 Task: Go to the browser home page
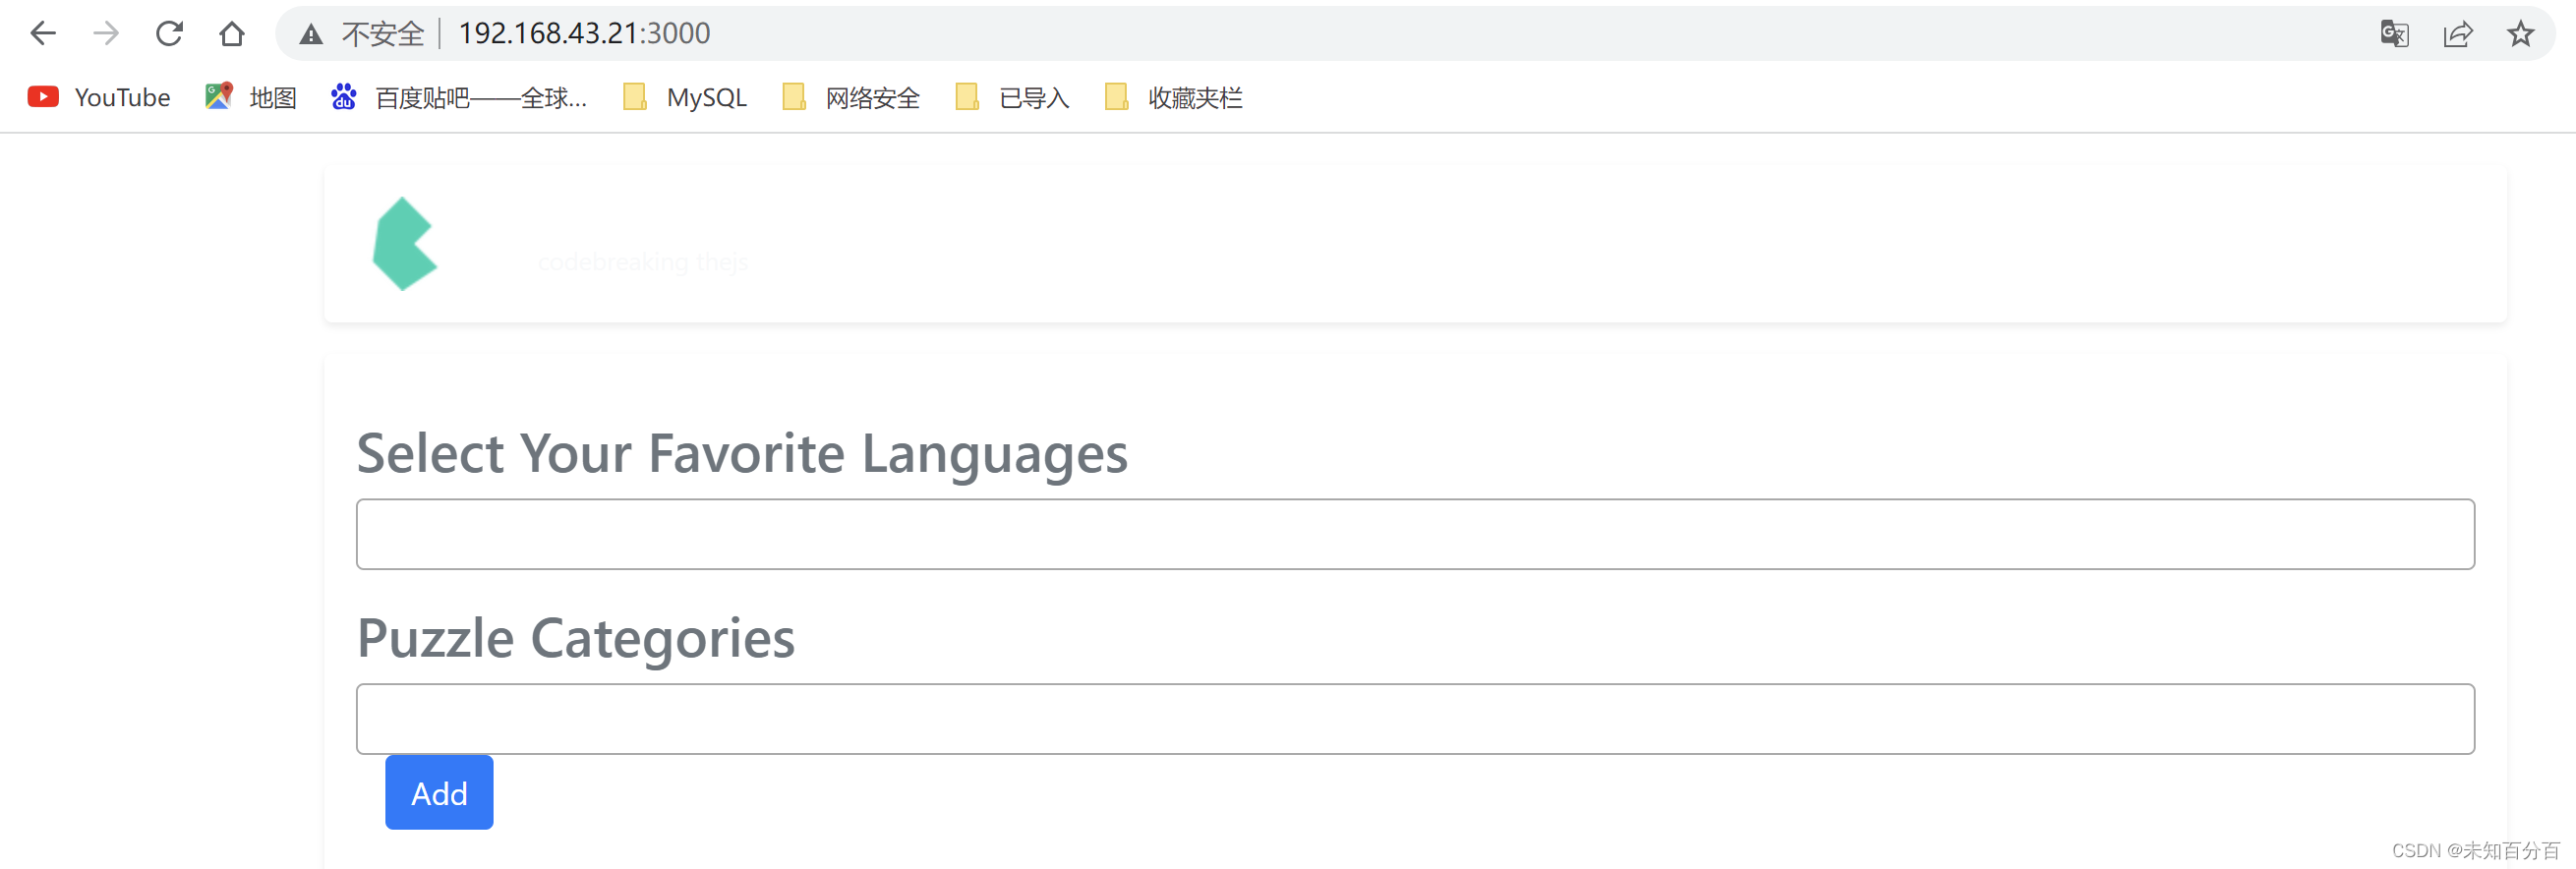click(232, 34)
